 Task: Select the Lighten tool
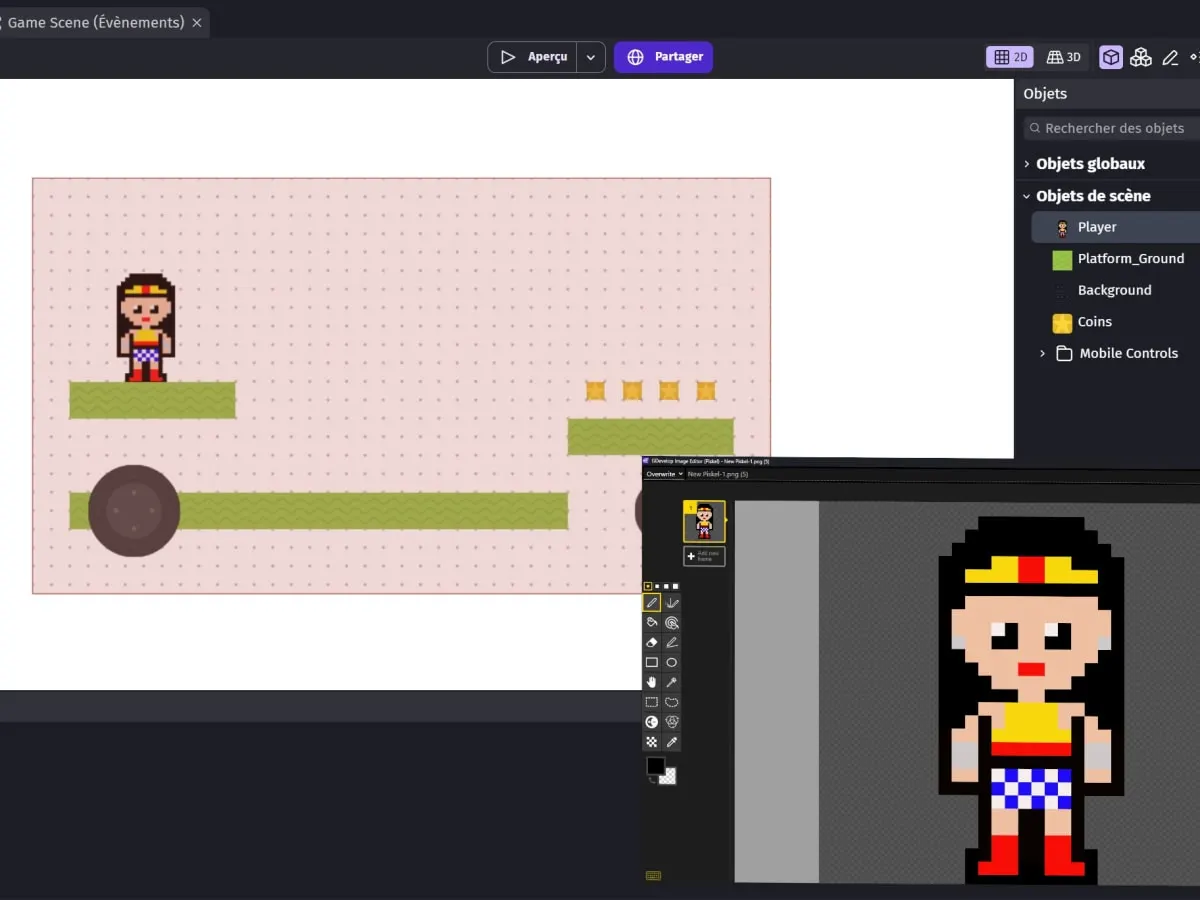[652, 722]
